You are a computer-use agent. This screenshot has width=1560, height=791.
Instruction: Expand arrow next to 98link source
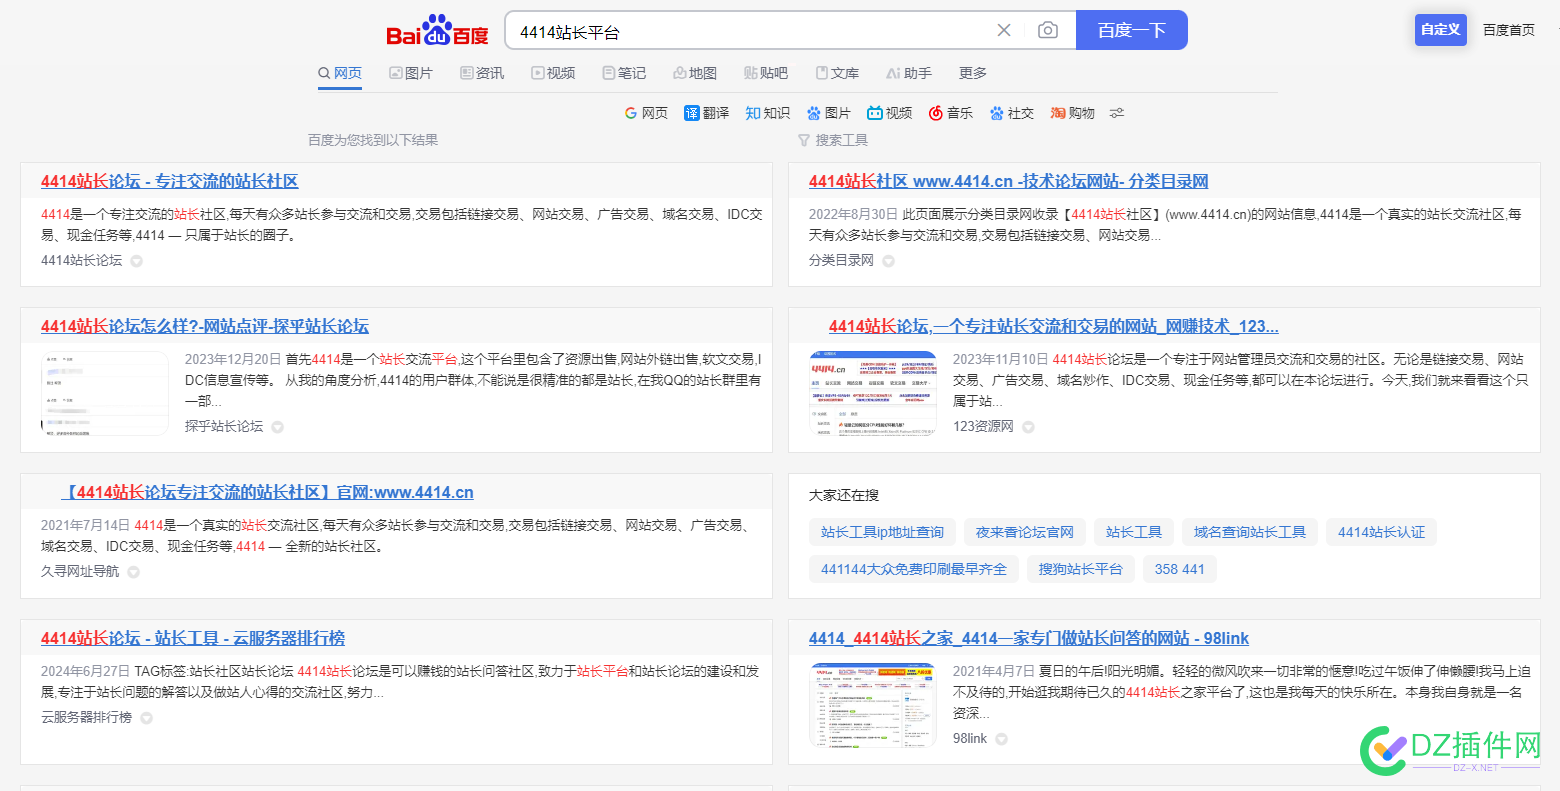pyautogui.click(x=1001, y=739)
